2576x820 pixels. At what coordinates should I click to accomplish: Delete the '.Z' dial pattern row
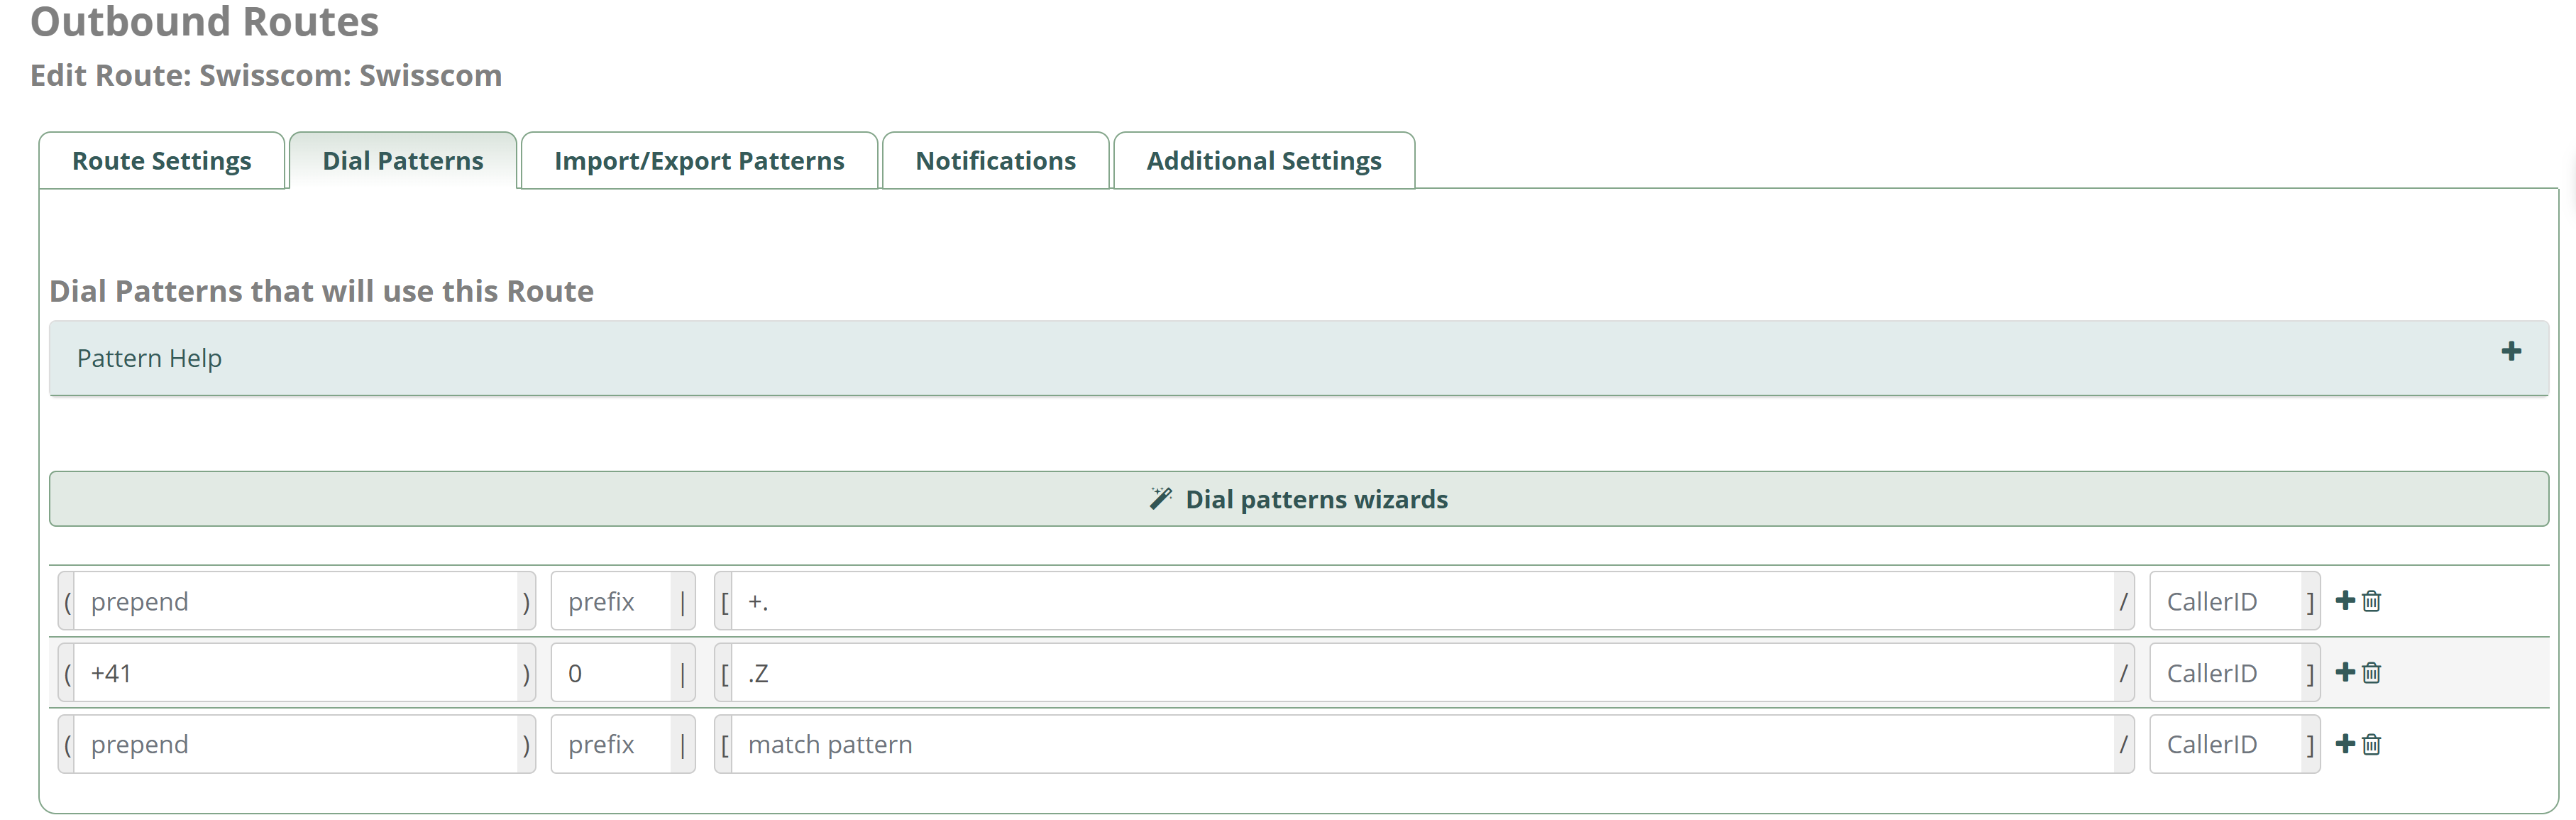pyautogui.click(x=2371, y=673)
